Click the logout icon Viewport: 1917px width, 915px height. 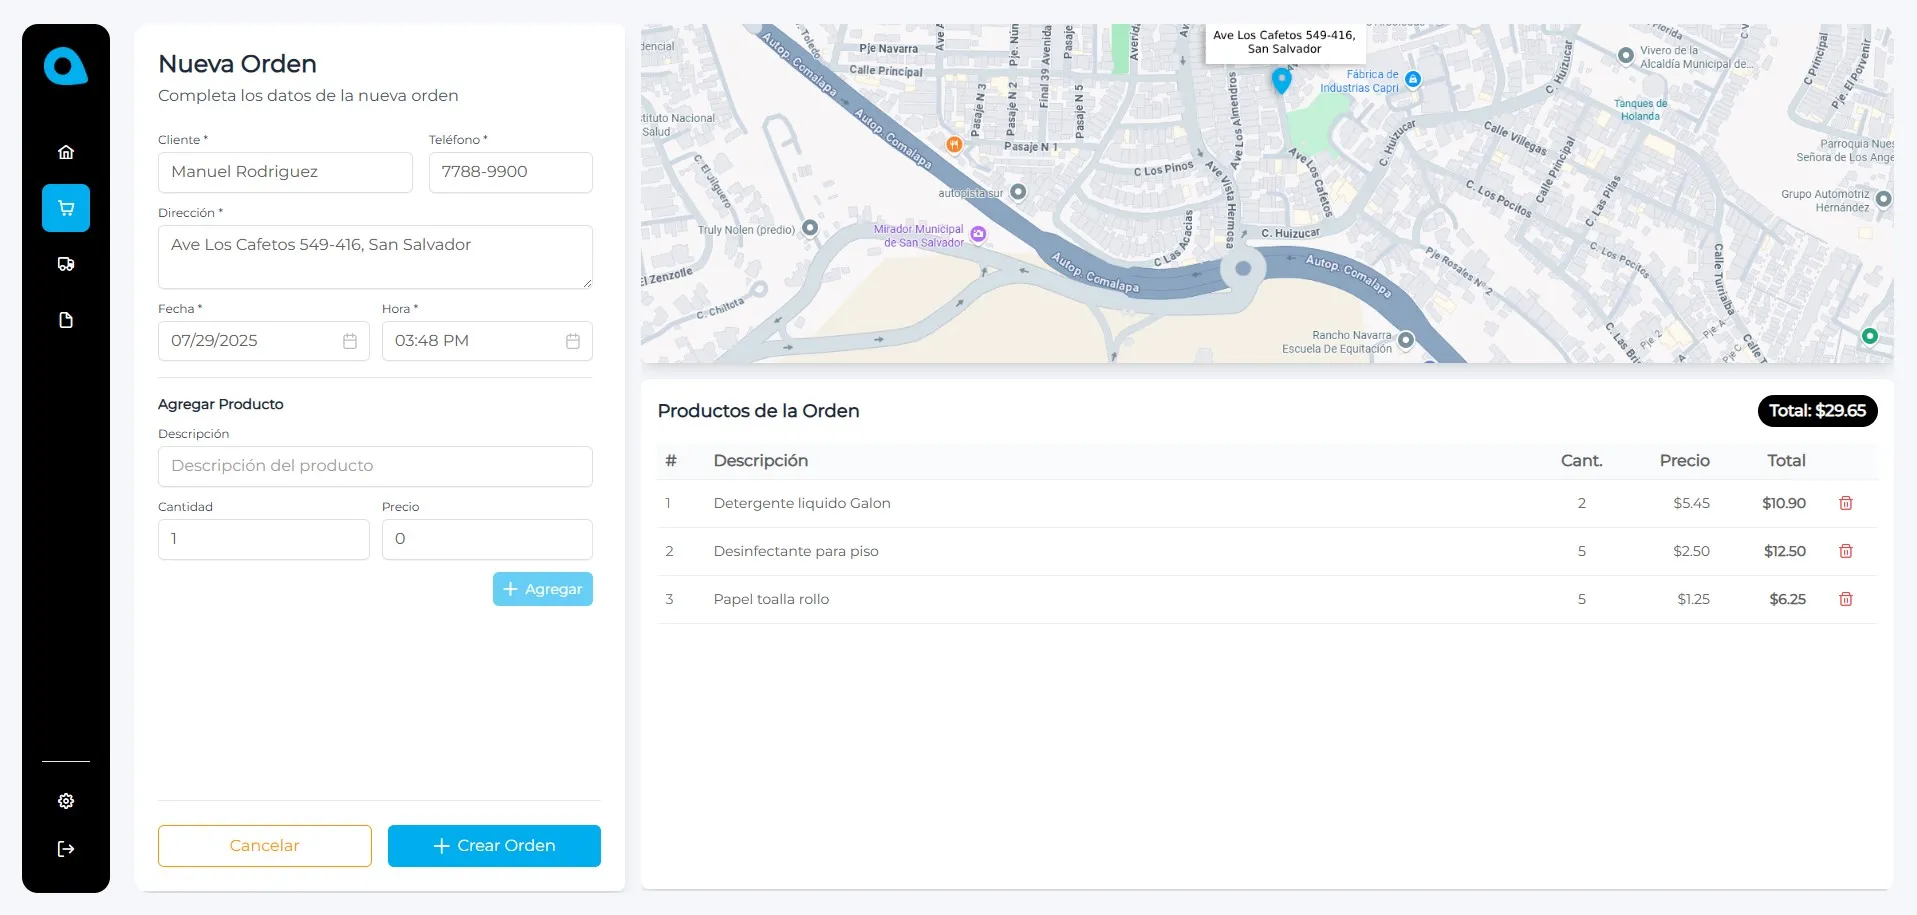tap(66, 849)
